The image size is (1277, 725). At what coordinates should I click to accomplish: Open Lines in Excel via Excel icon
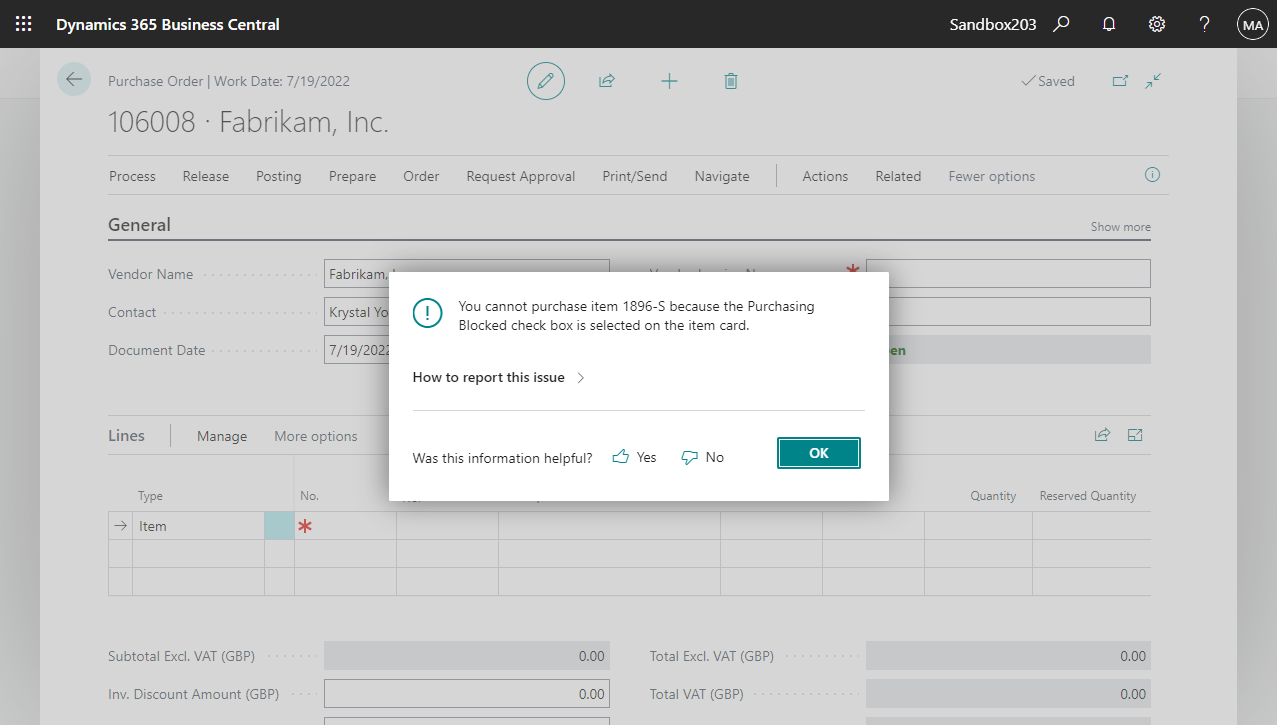[x=1134, y=435]
